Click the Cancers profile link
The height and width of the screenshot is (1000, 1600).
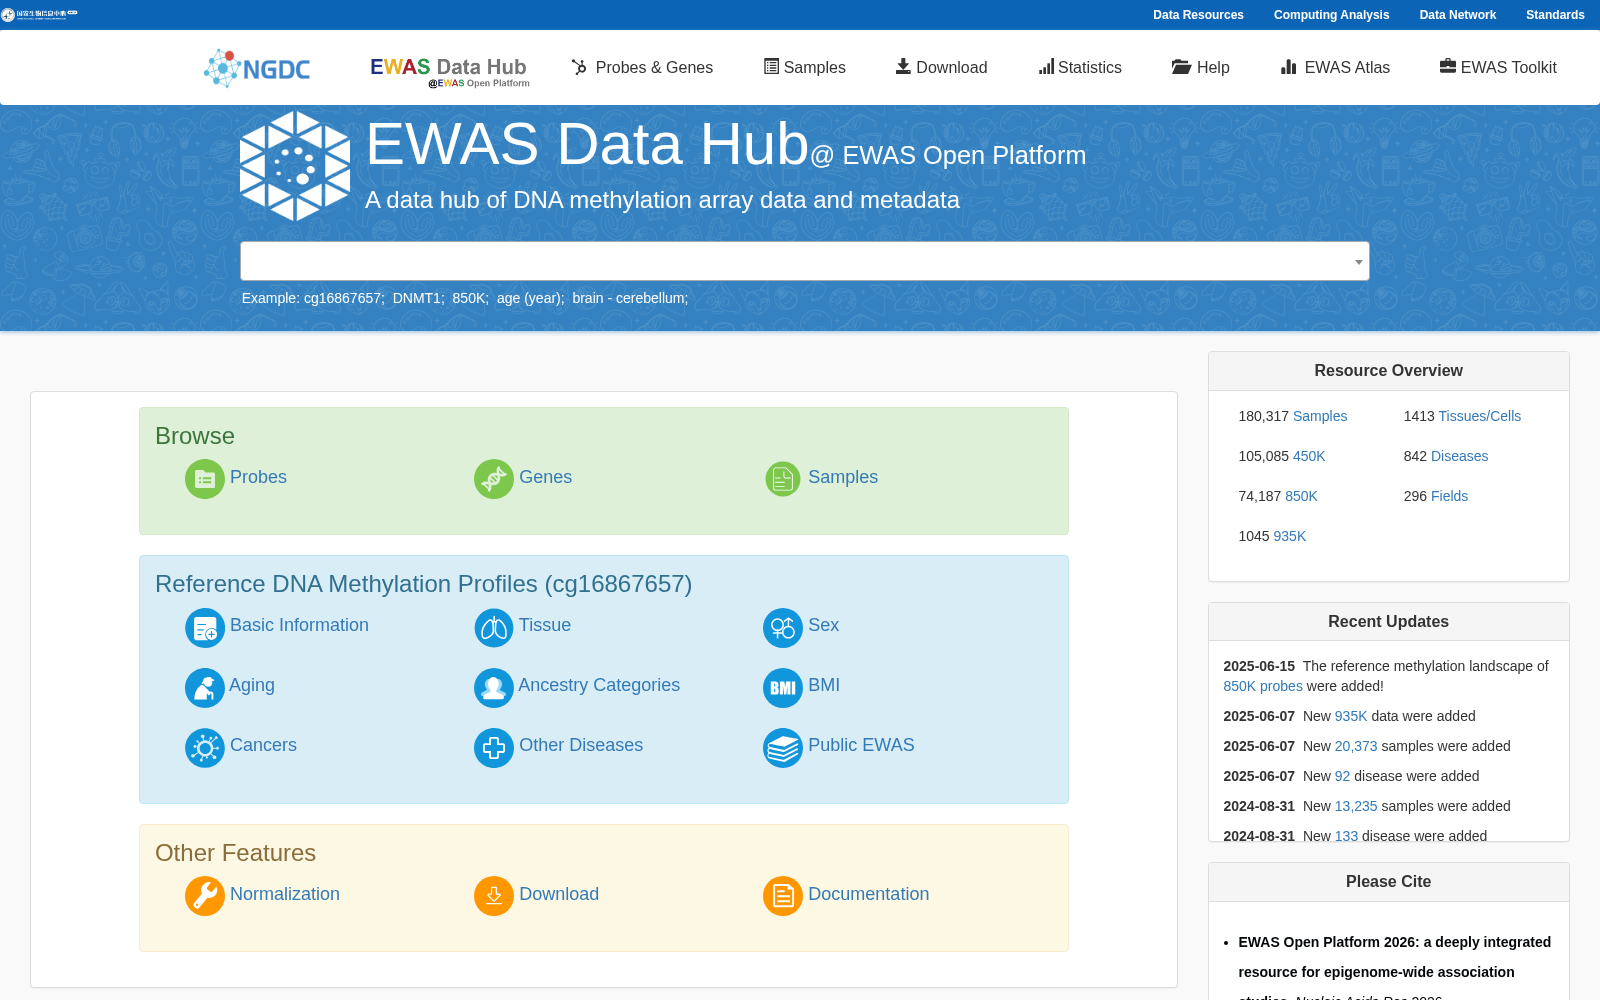[263, 745]
